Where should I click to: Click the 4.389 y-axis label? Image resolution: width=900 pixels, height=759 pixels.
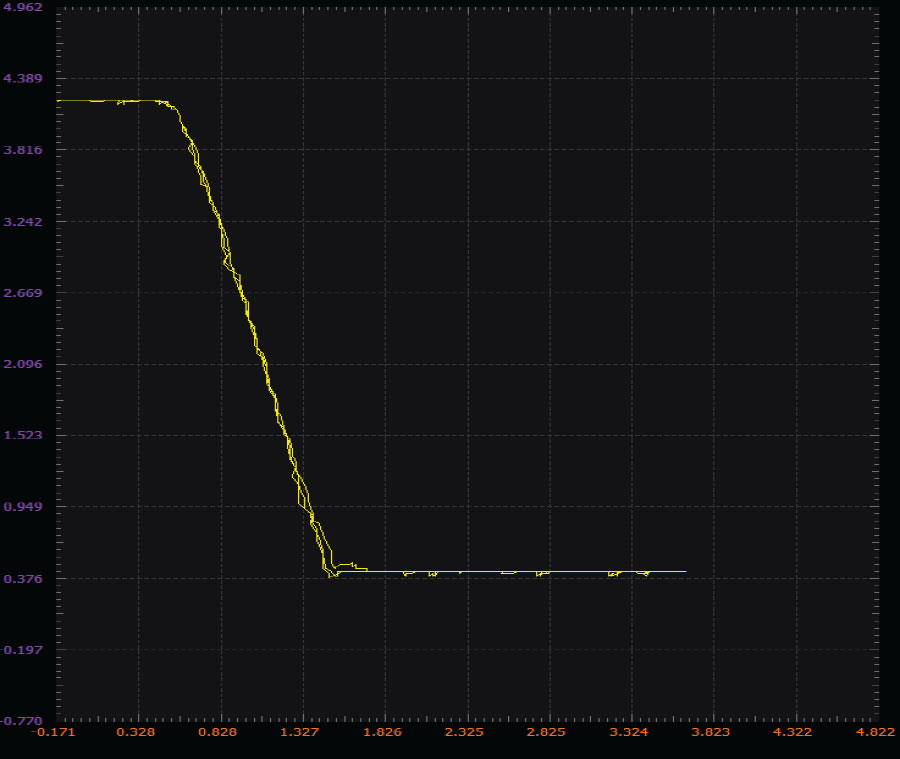click(x=23, y=78)
